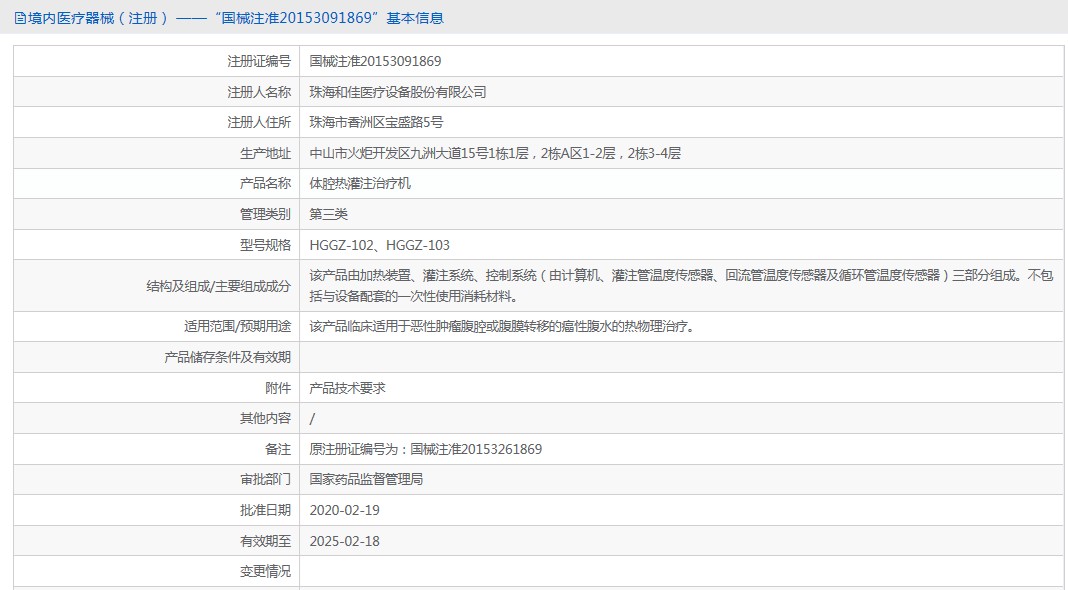Select the production address starting with 中山市火炬开发区
1068x590 pixels.
[495, 153]
